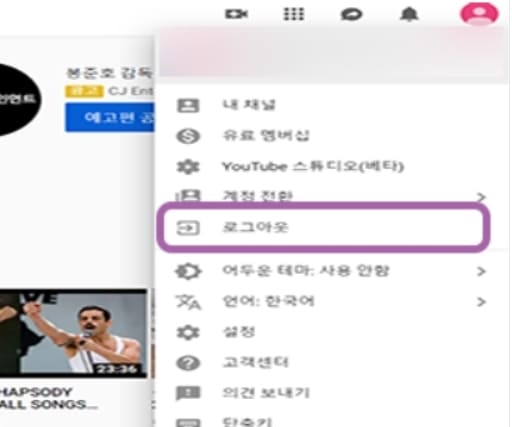
Task: Click the video camera upload icon
Action: (x=236, y=14)
